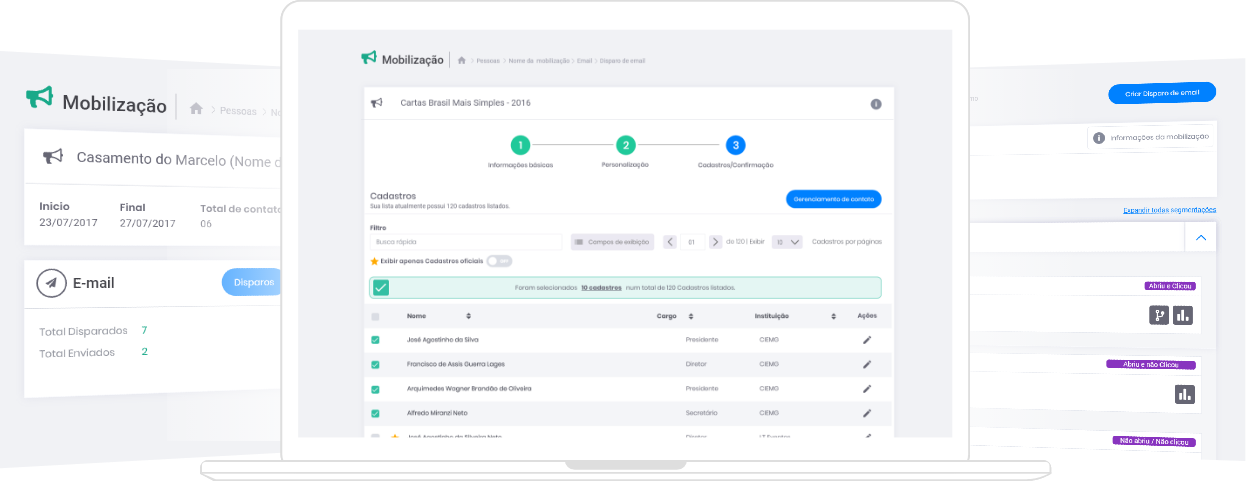1246x481 pixels.
Task: Click the Campos de exibição button
Action: pos(613,242)
